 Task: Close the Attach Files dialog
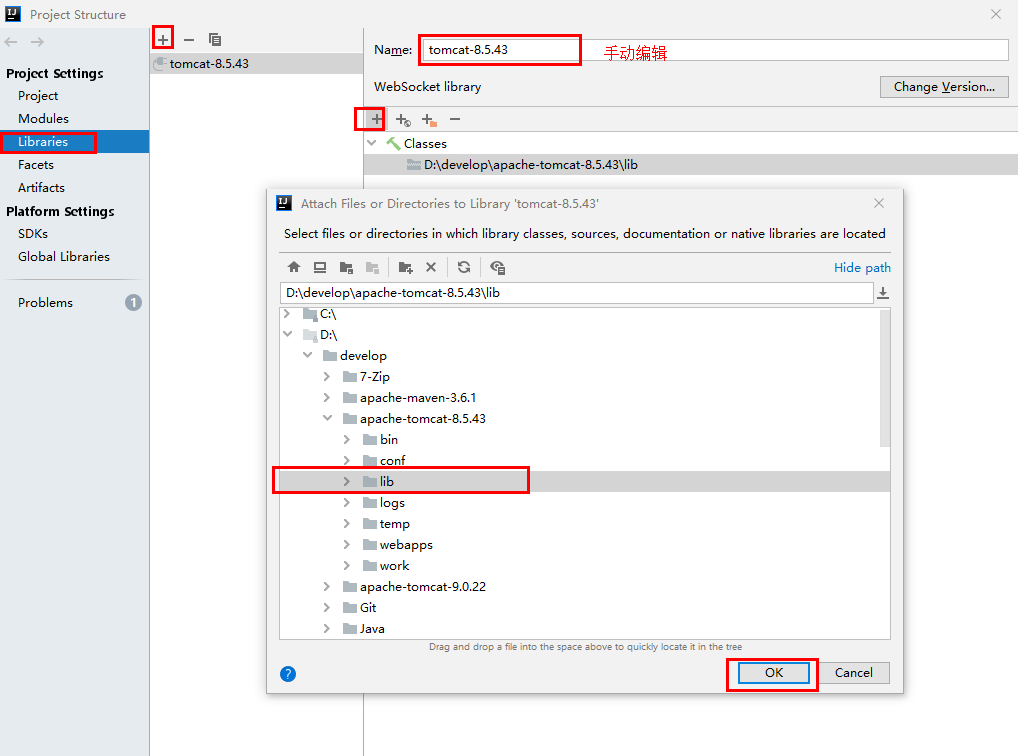(879, 203)
